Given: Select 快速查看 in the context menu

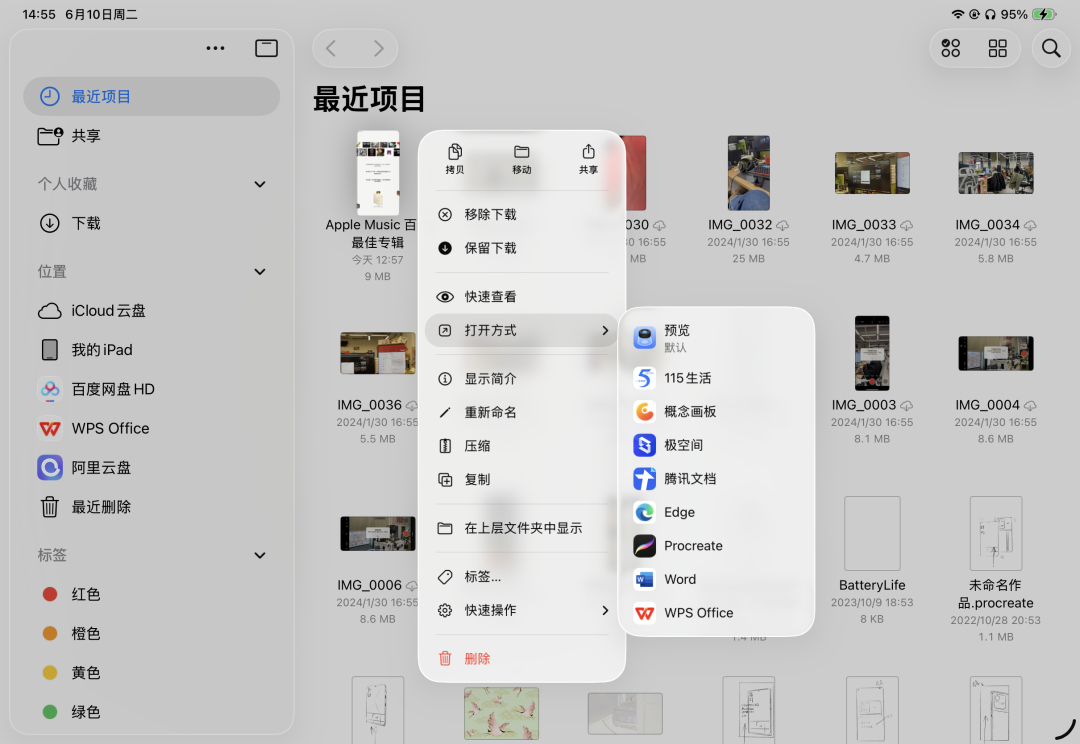Looking at the screenshot, I should point(522,297).
